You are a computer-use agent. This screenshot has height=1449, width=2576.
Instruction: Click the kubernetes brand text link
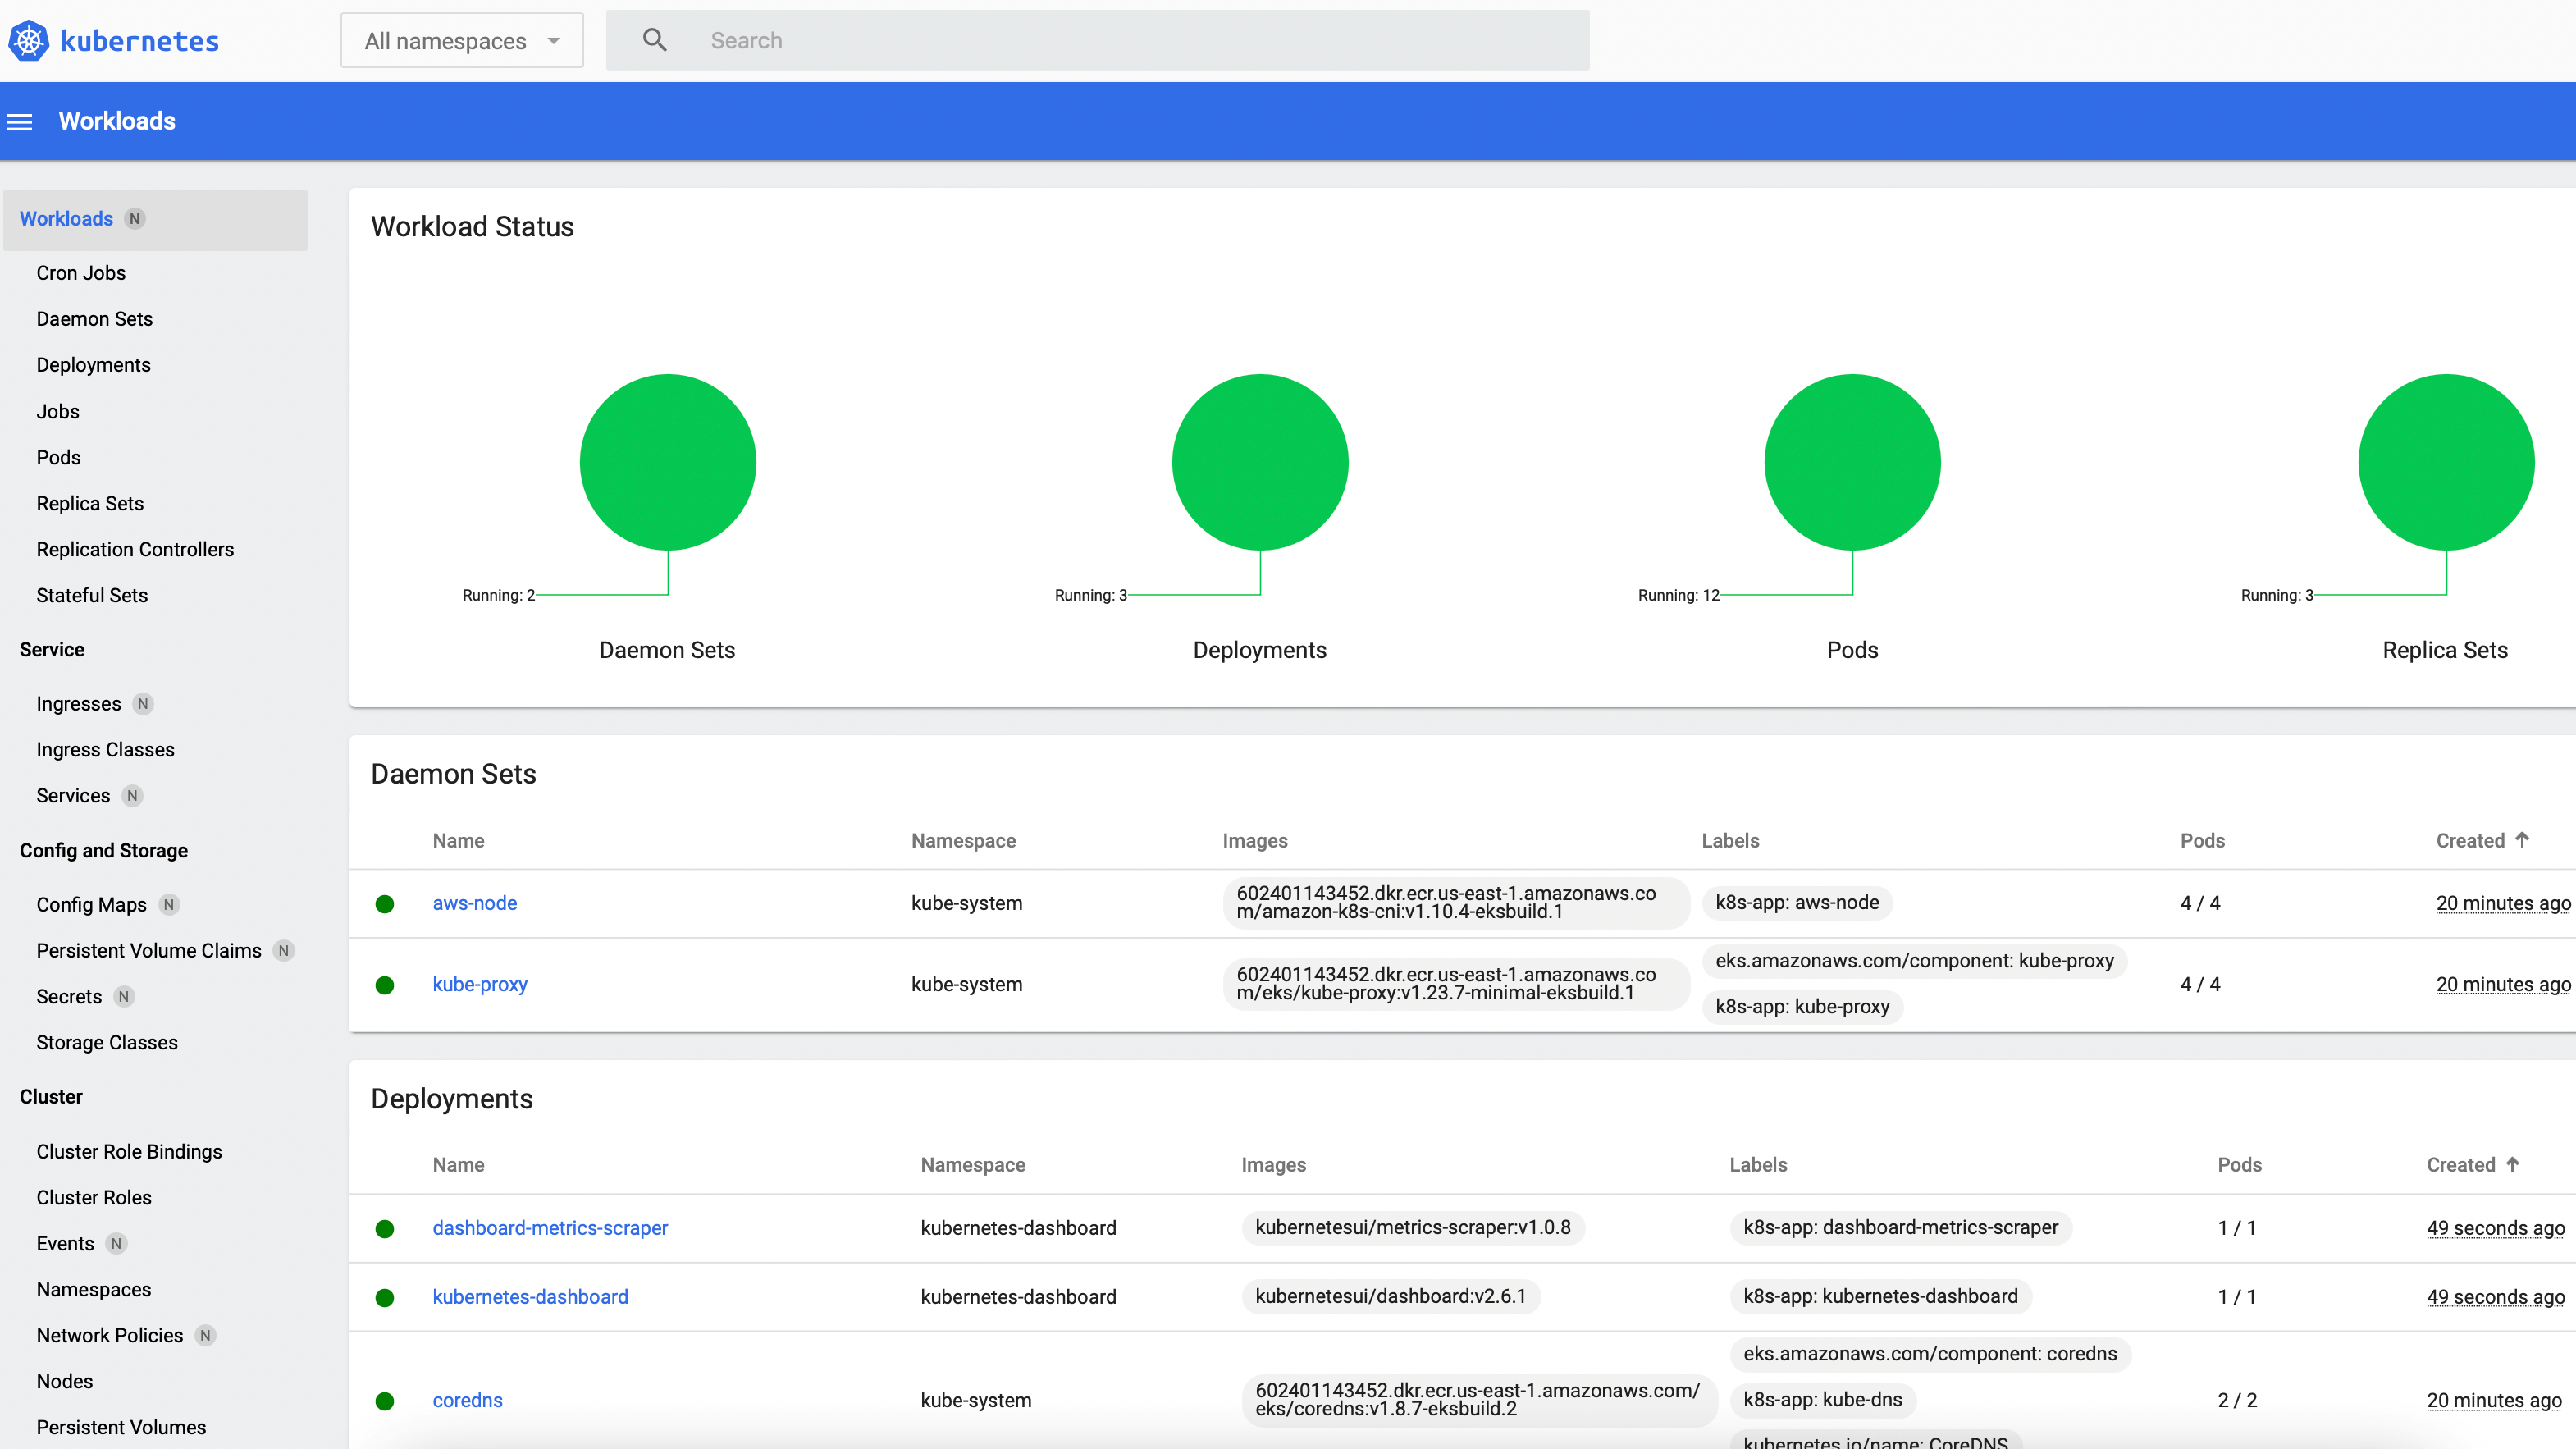(x=140, y=41)
